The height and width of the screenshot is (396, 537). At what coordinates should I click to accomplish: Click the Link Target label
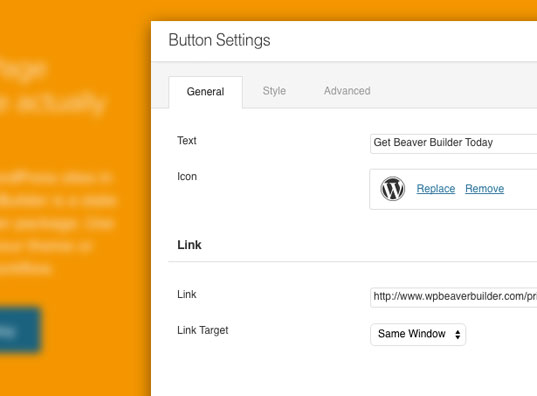[203, 330]
